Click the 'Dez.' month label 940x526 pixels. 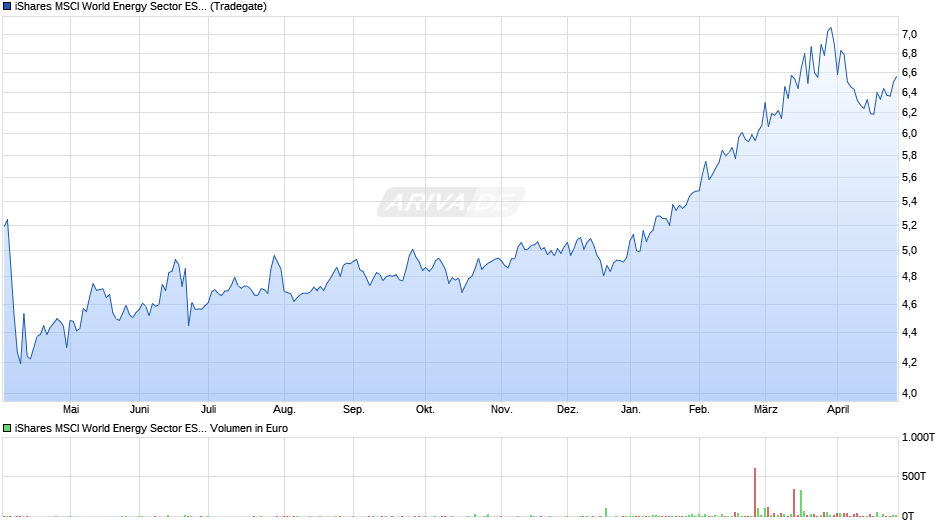click(568, 409)
